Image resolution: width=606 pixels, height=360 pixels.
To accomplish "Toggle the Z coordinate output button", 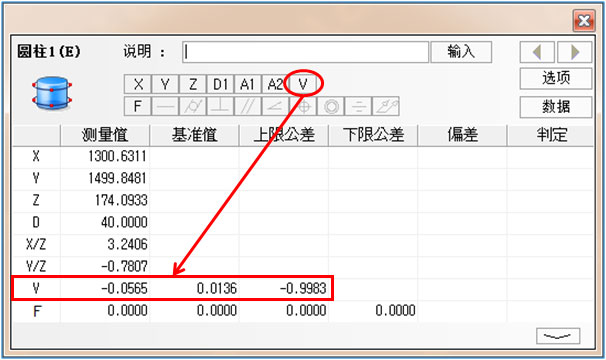I will 193,84.
